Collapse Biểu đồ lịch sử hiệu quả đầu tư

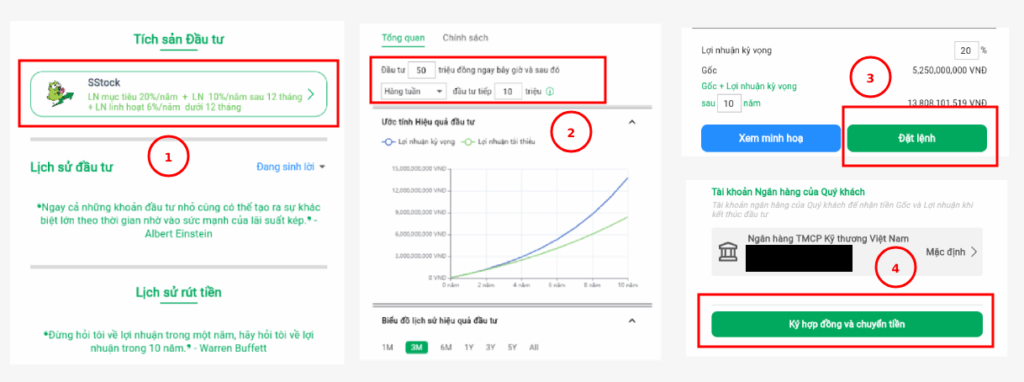pyautogui.click(x=632, y=321)
